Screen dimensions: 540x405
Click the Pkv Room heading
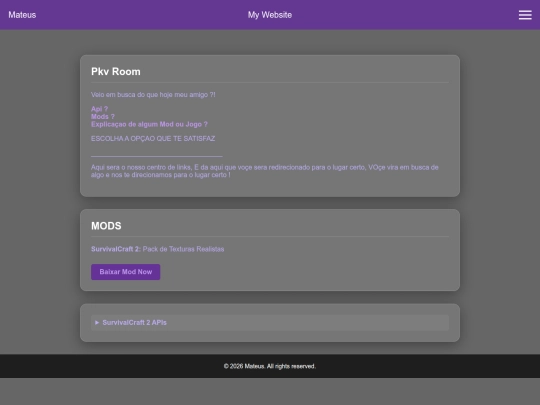pos(116,71)
